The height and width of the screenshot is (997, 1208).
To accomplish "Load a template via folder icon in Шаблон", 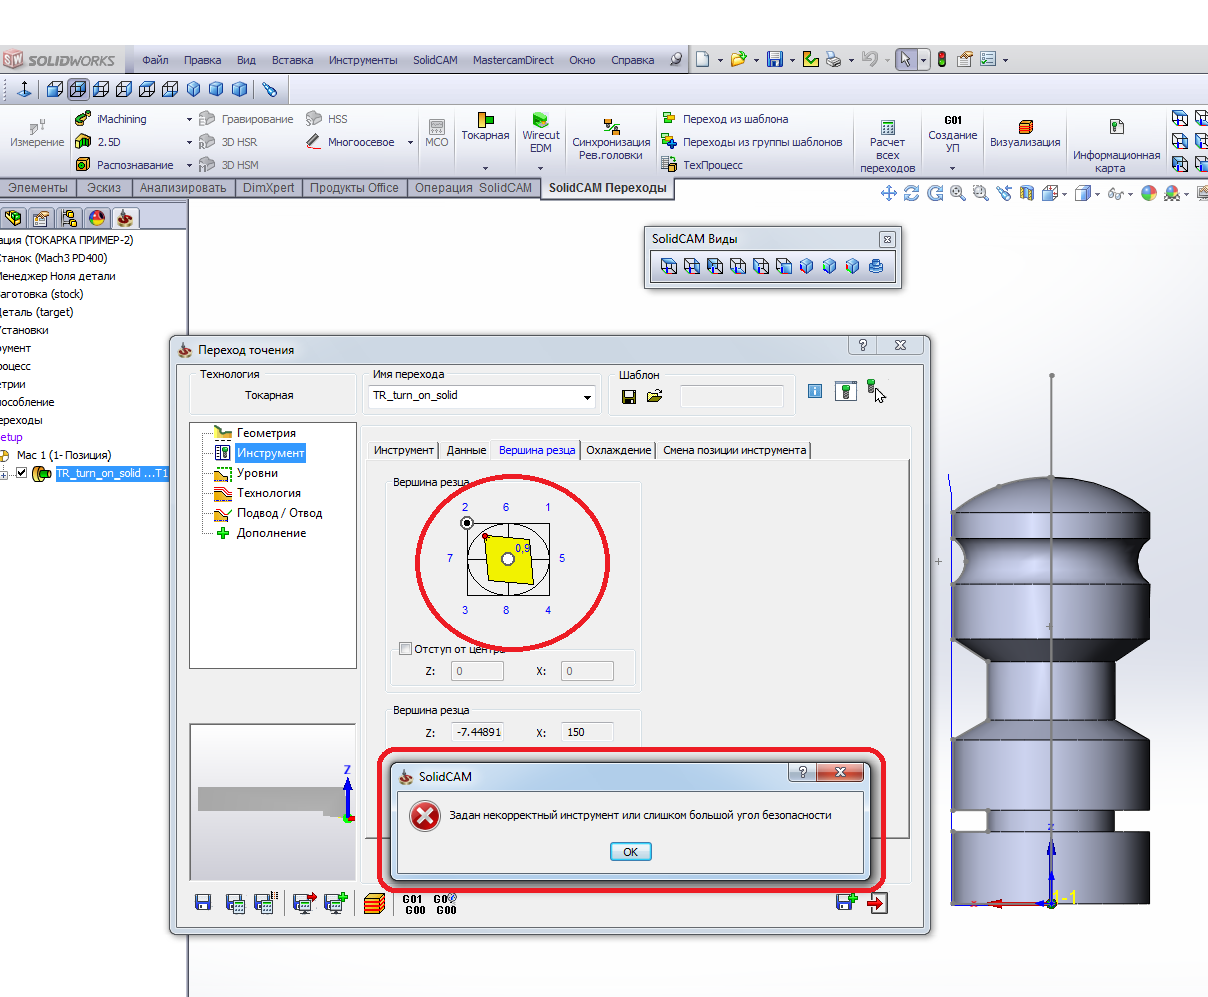I will pyautogui.click(x=654, y=396).
